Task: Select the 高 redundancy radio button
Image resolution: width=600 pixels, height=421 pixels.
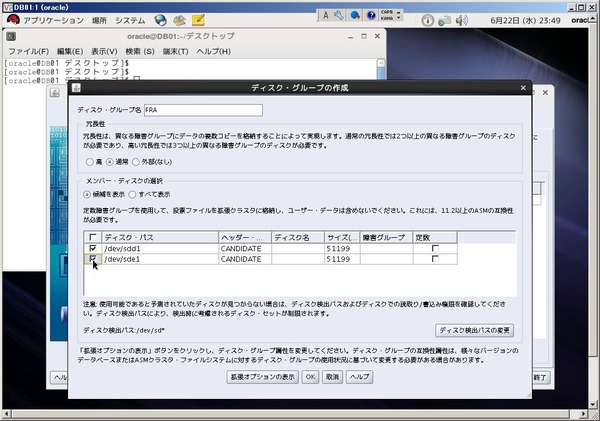Action: 90,162
